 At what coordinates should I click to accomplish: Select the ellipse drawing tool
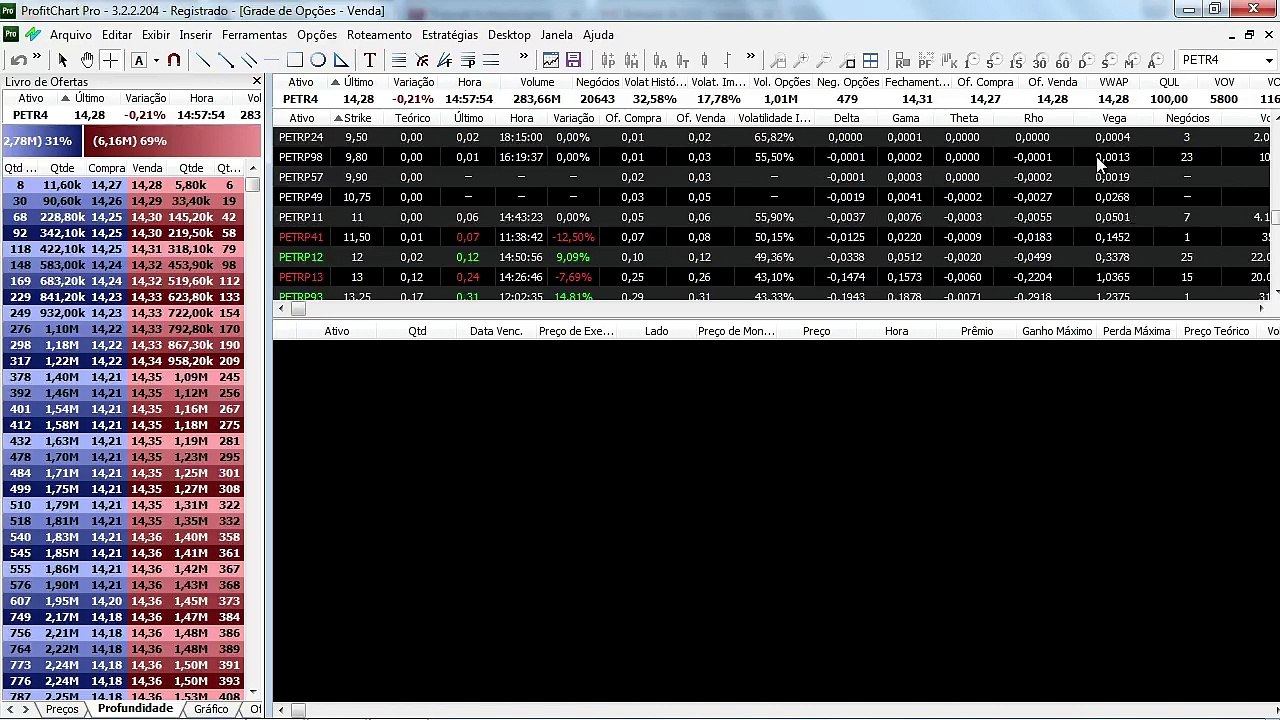click(x=318, y=60)
